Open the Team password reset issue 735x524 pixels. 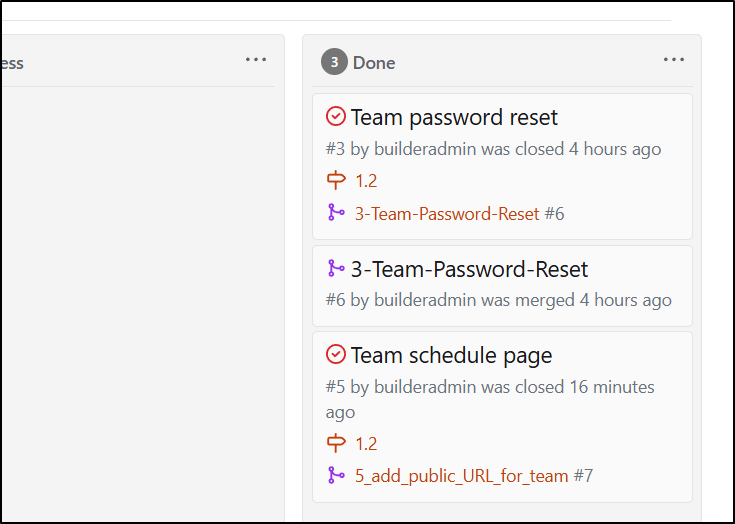coord(454,117)
